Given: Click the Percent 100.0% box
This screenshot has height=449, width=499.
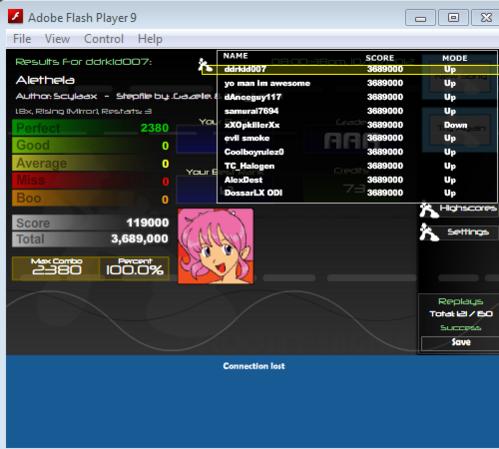Looking at the screenshot, I should pos(135,268).
